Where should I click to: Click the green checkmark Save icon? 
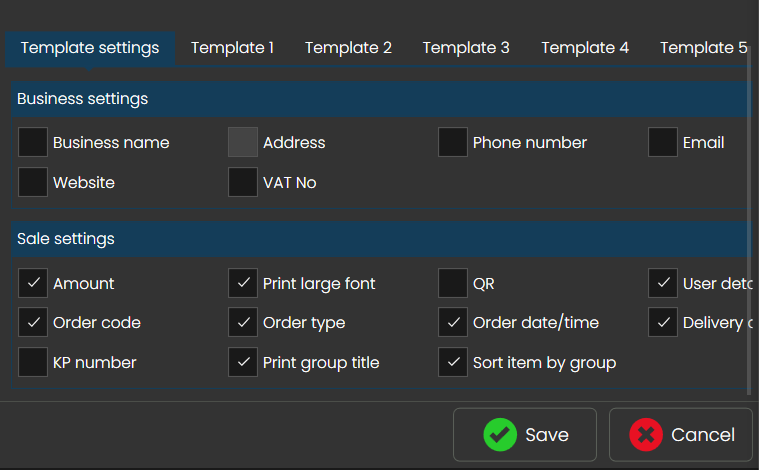click(x=499, y=435)
